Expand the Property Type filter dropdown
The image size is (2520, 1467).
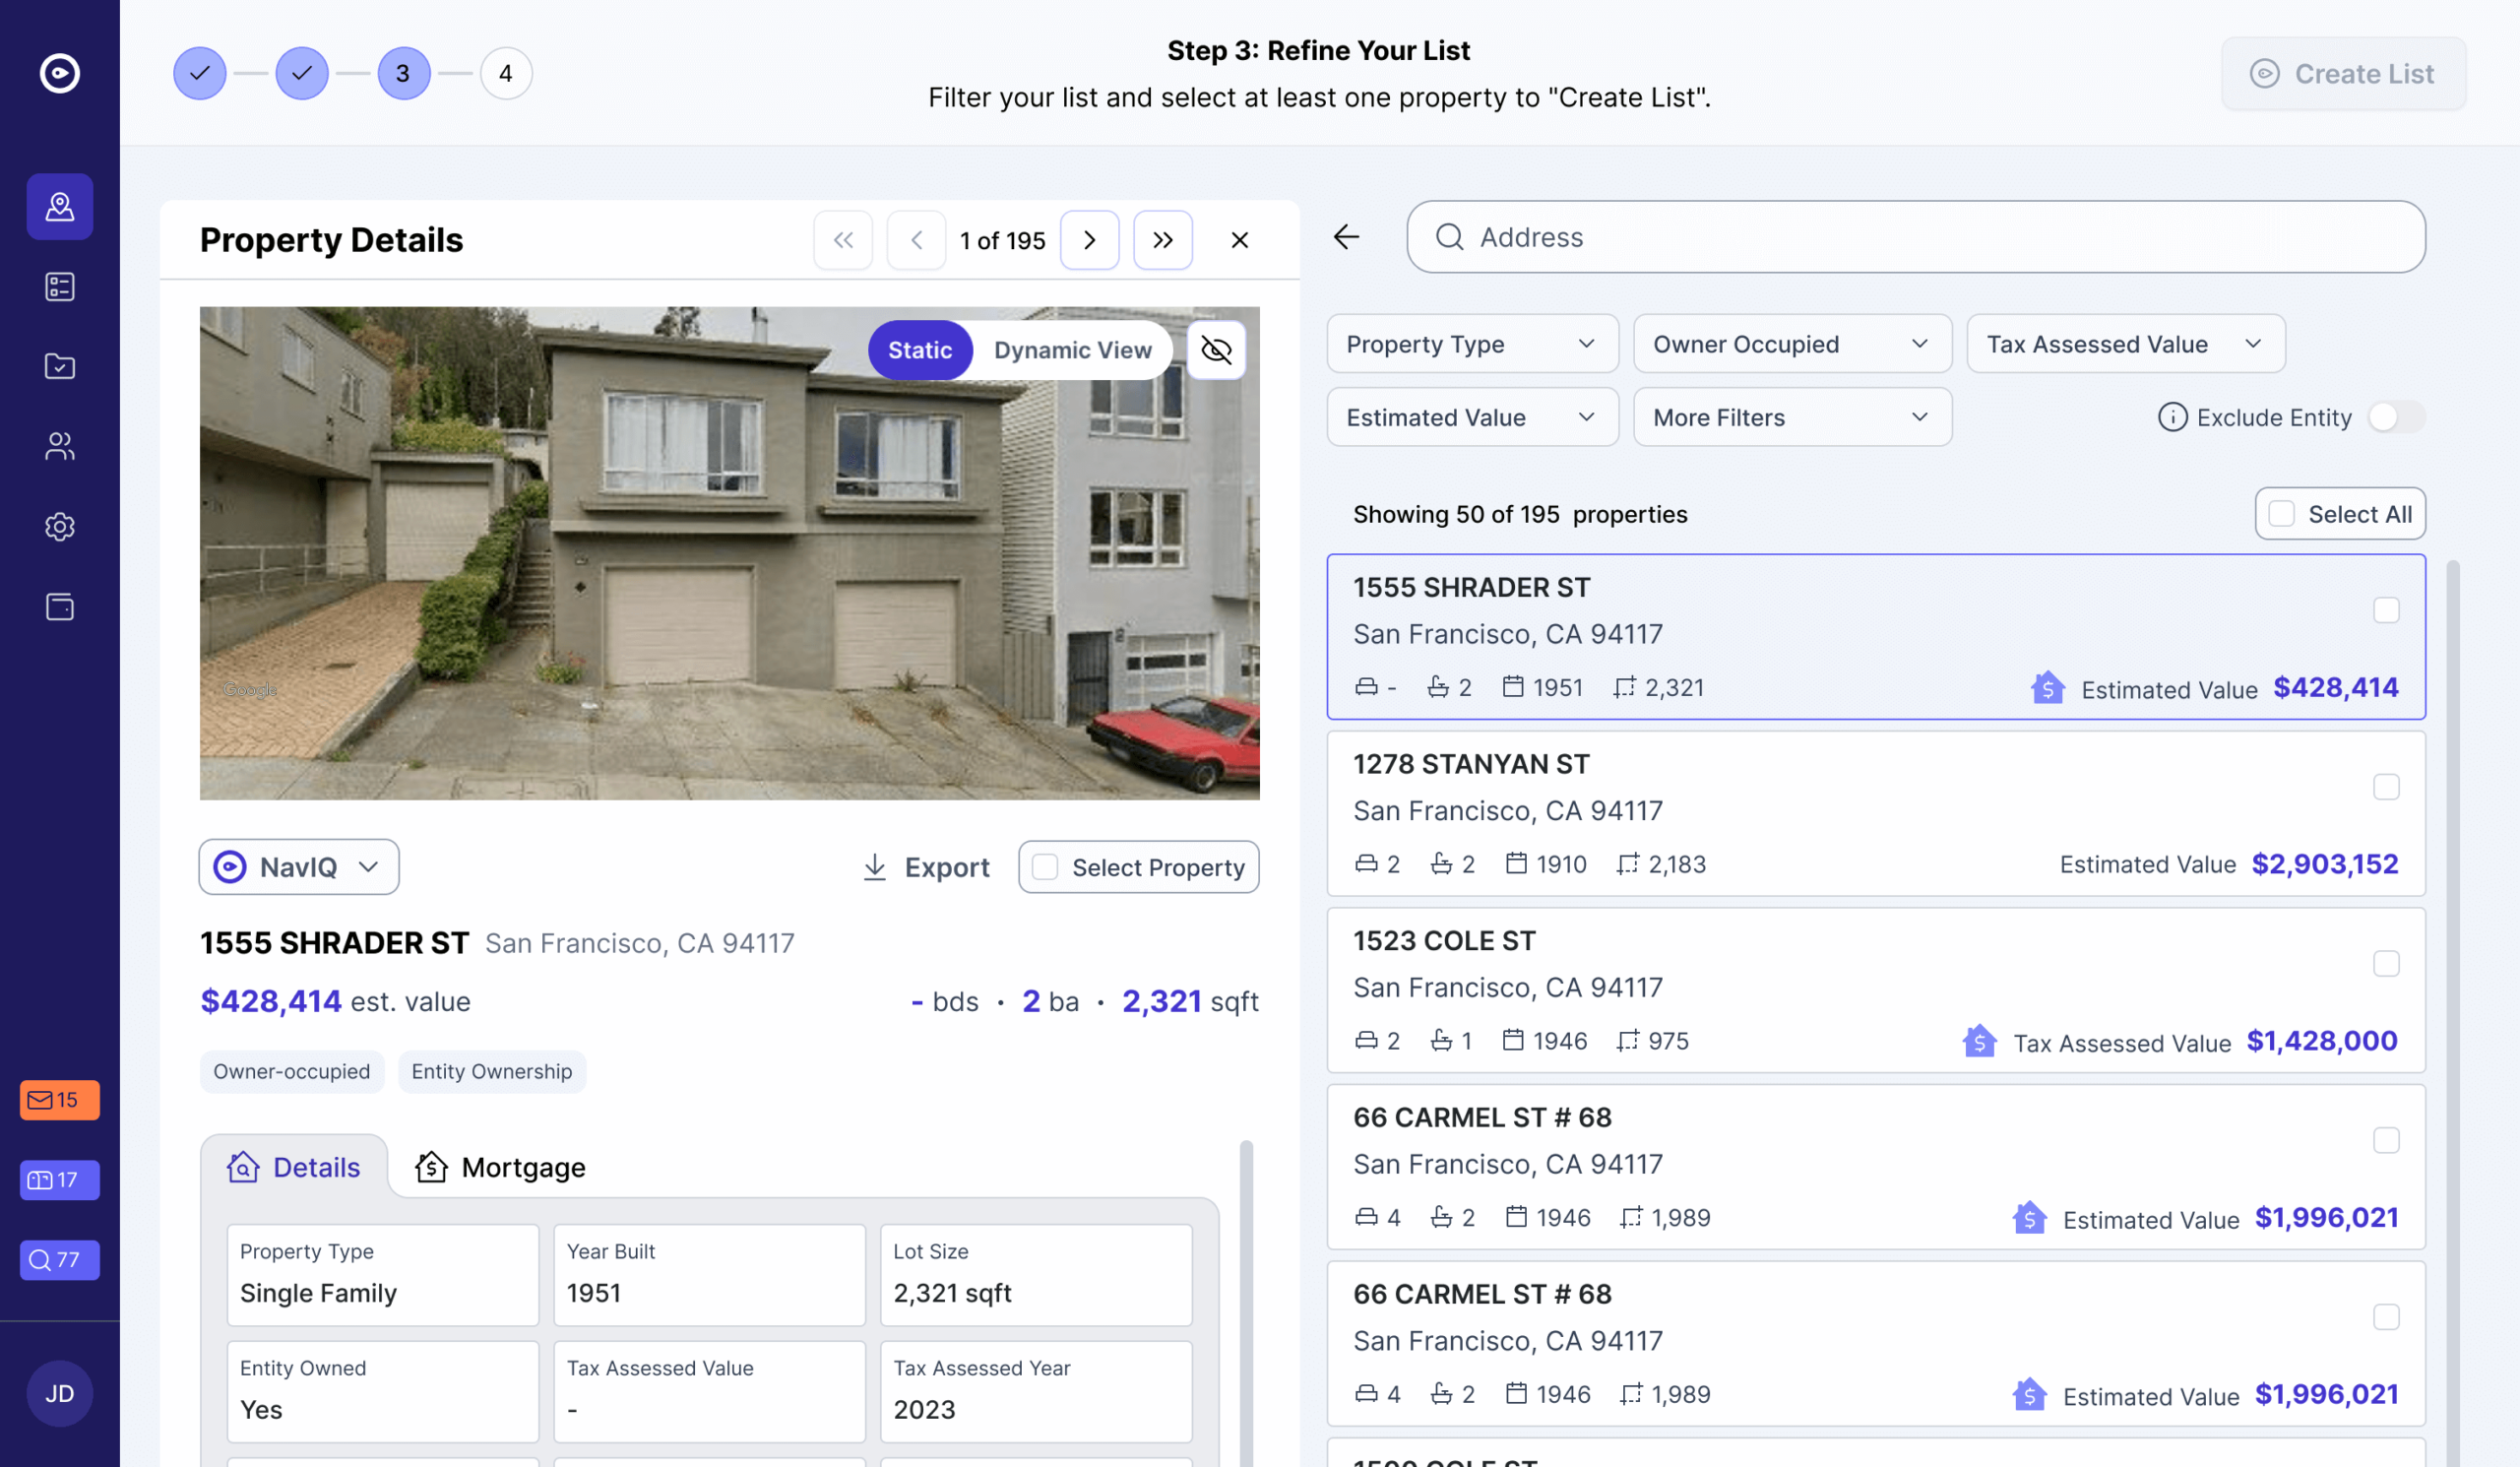1471,344
